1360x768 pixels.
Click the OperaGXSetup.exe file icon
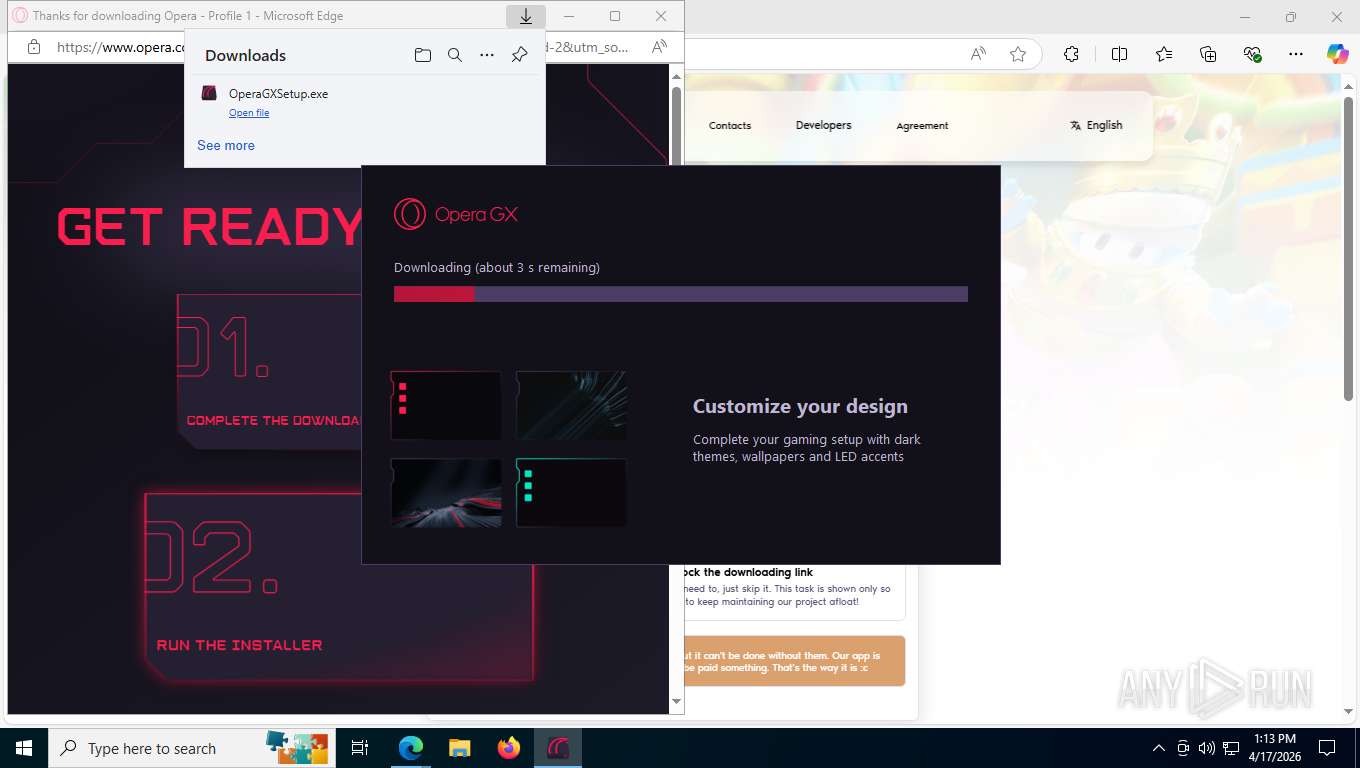click(209, 93)
